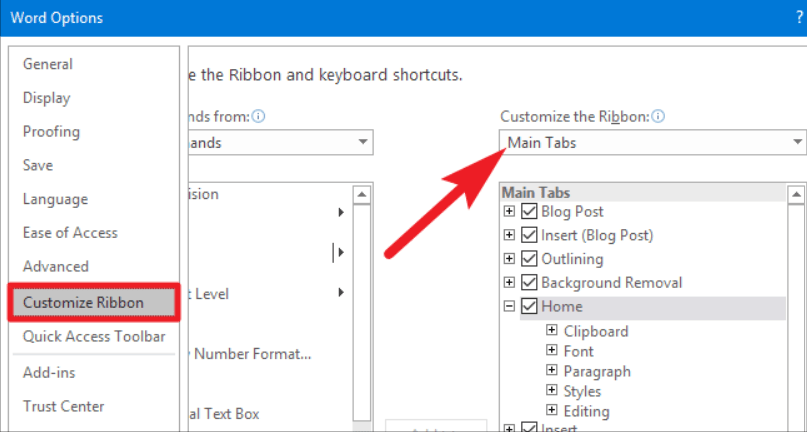Select the Styles group row
807x432 pixels.
pos(582,391)
